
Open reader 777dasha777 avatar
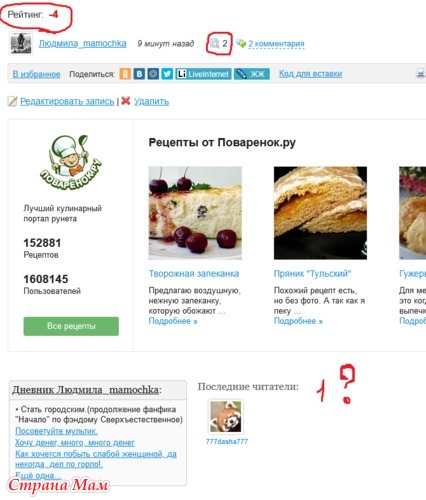click(226, 417)
